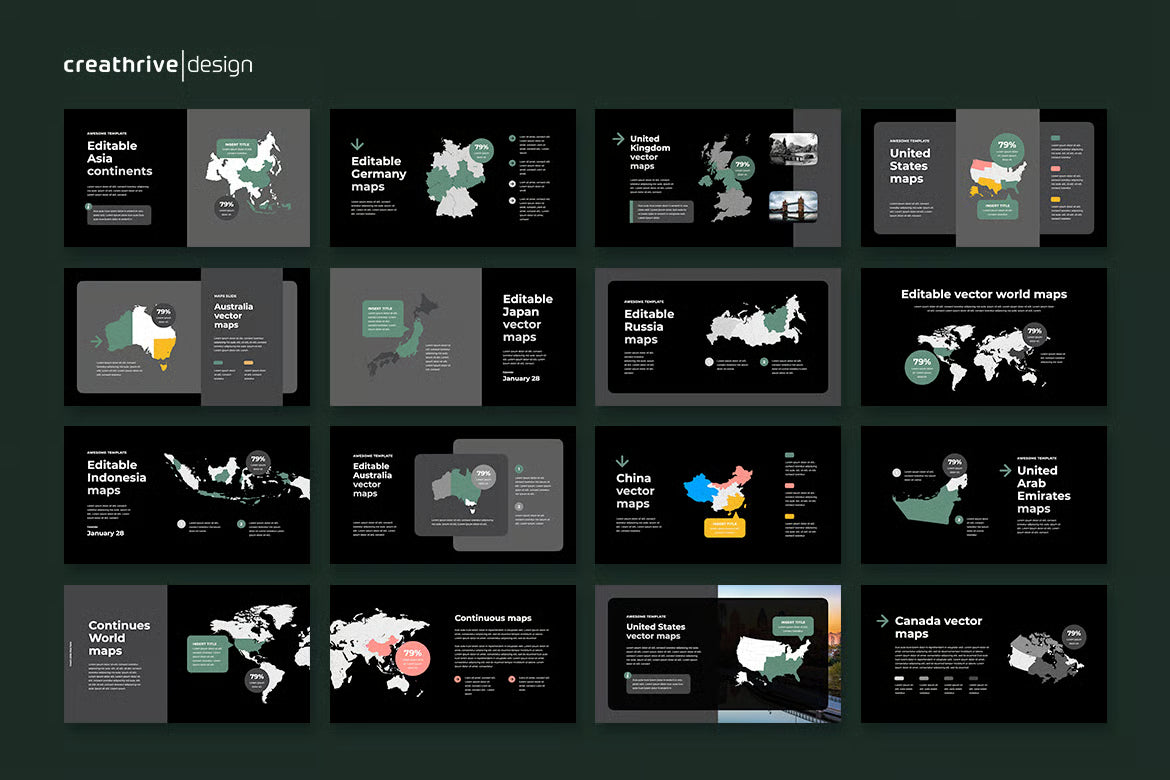
Task: Click the down arrow above China vector maps title
Action: tap(622, 461)
